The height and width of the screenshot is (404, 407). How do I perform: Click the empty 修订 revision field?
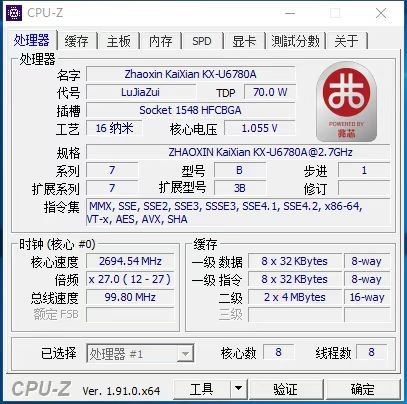tap(364, 188)
